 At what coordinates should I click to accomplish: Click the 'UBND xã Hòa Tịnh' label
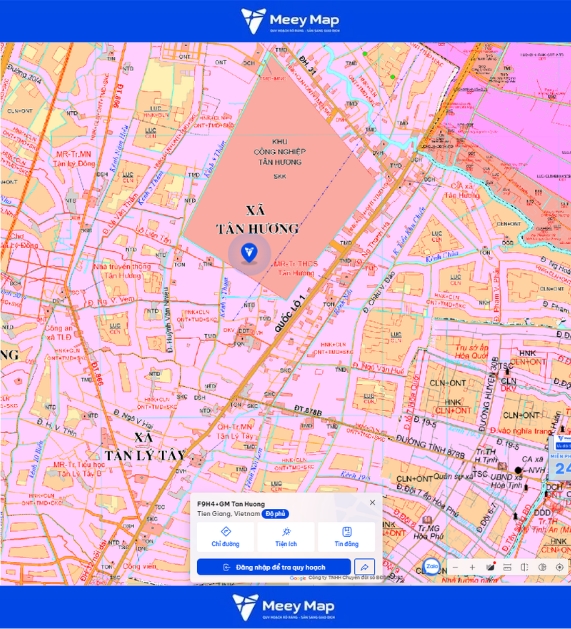(x=507, y=481)
